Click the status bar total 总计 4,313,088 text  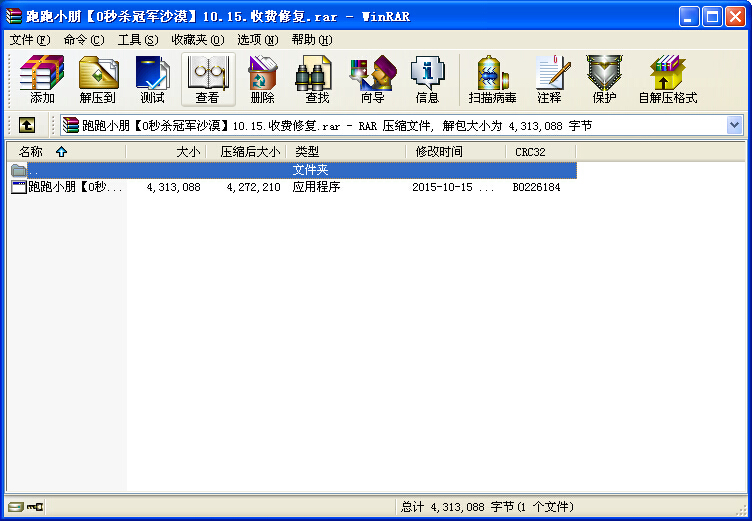tap(487, 507)
